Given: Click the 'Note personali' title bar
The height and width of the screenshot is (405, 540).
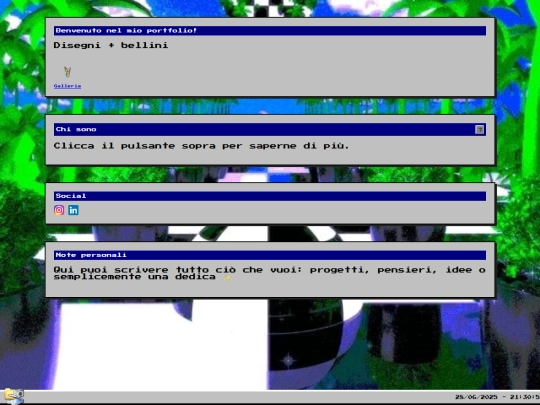Looking at the screenshot, I should 270,255.
